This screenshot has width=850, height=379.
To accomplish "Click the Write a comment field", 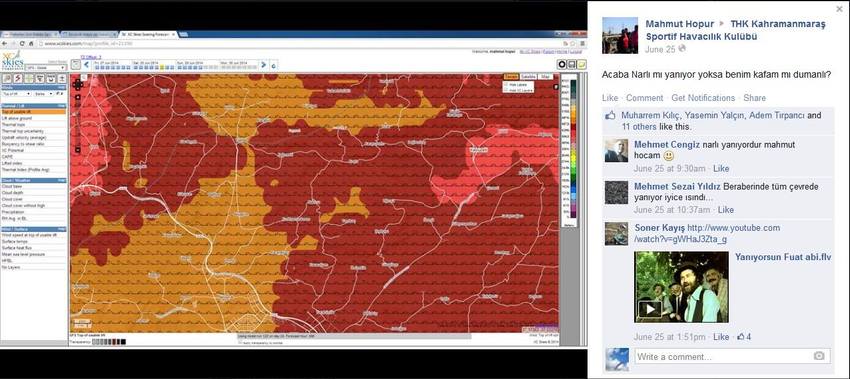I will point(732,356).
